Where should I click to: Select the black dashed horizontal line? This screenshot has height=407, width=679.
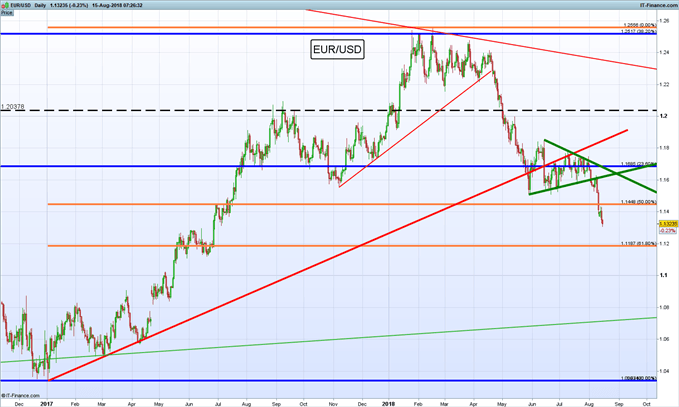328,110
